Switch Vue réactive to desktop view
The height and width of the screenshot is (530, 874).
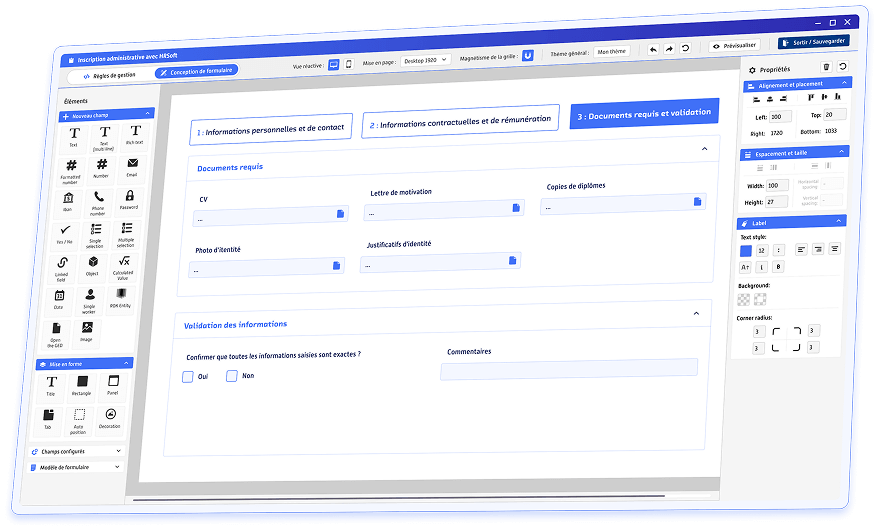pos(333,65)
